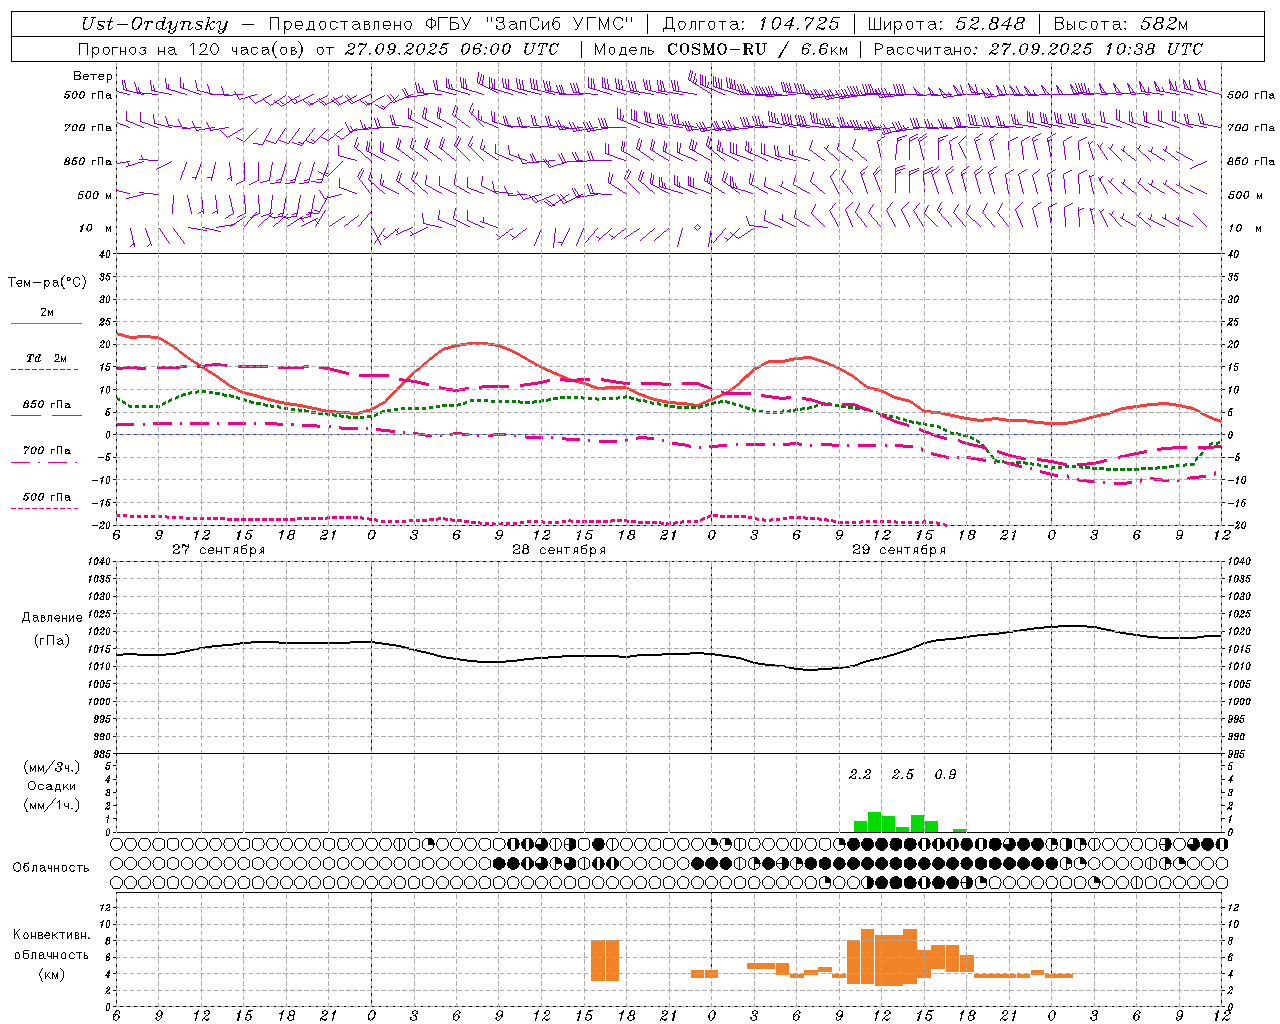The width and height of the screenshot is (1280, 1024).
Task: Select the 27 сентября date label
Action: pyautogui.click(x=218, y=550)
